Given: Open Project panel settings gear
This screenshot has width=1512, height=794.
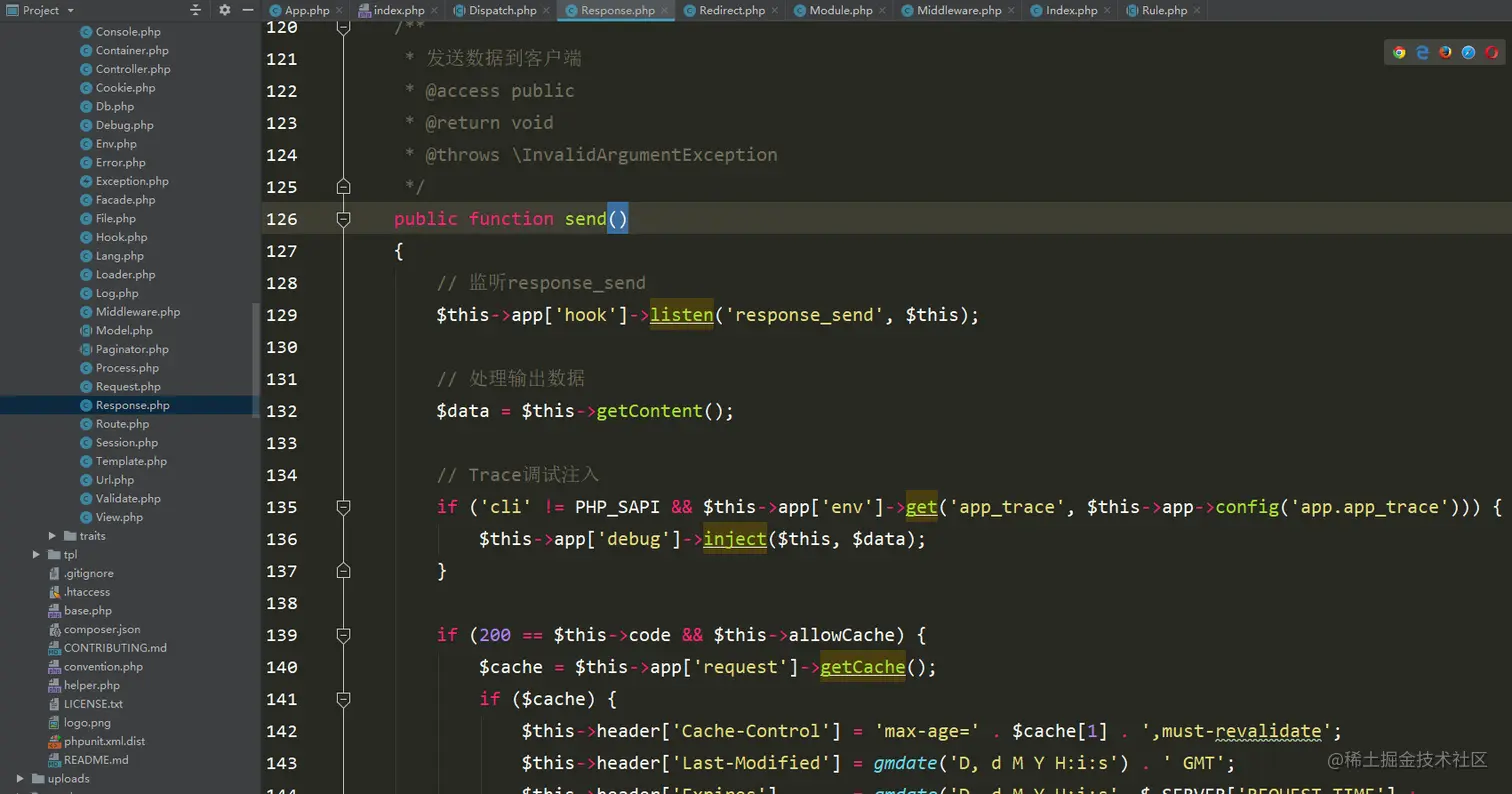Looking at the screenshot, I should [x=225, y=10].
